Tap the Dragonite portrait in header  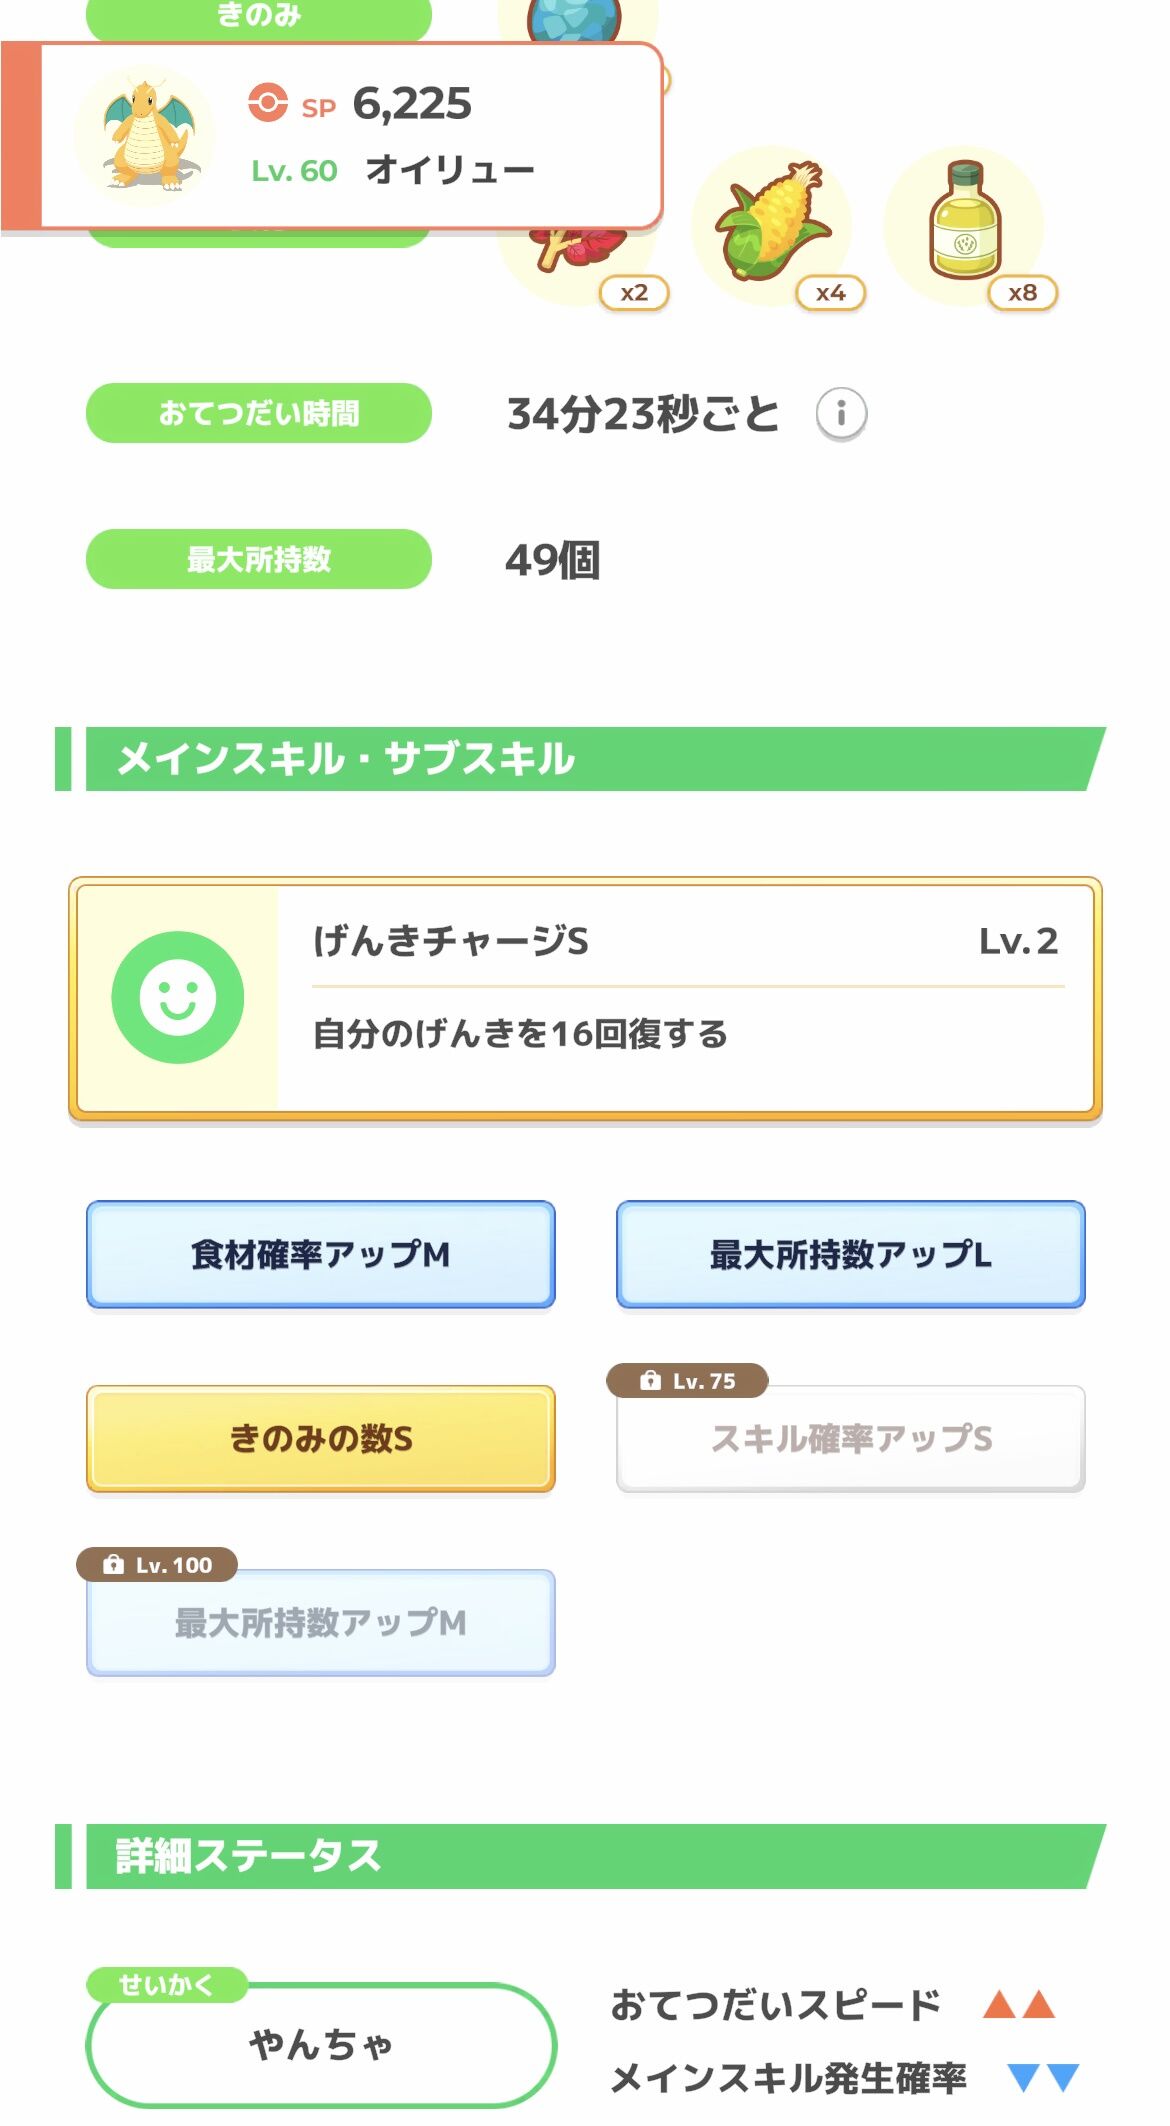tap(147, 136)
